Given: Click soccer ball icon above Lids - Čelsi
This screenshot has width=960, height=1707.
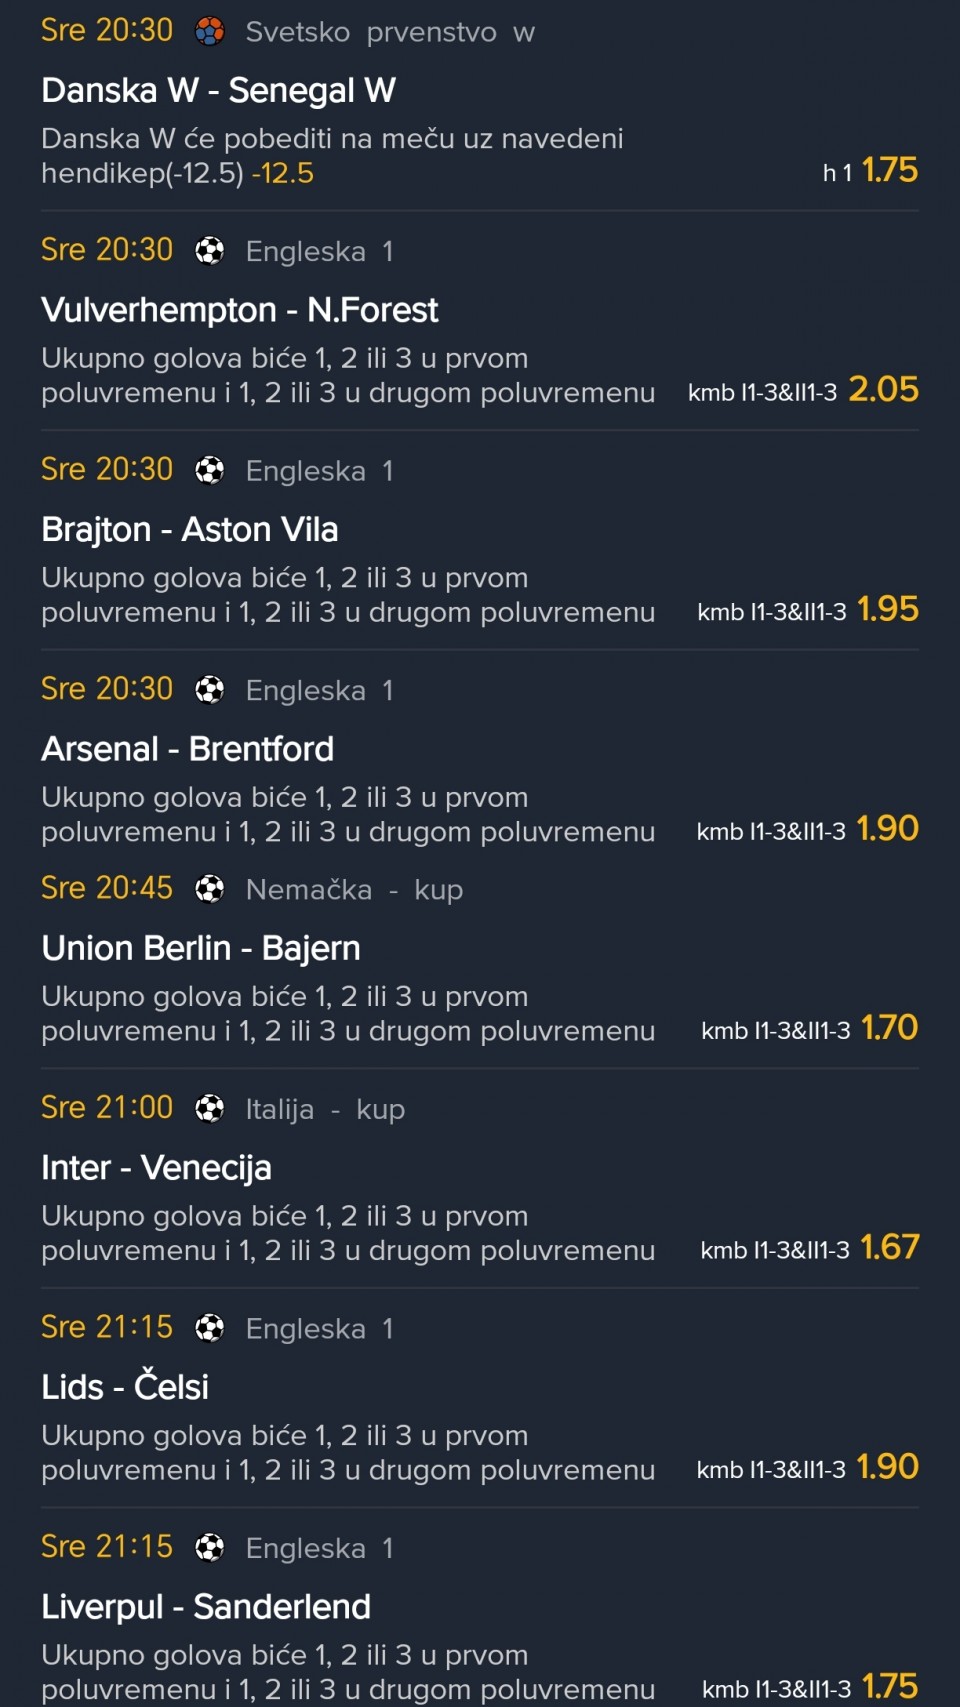Looking at the screenshot, I should 209,1328.
